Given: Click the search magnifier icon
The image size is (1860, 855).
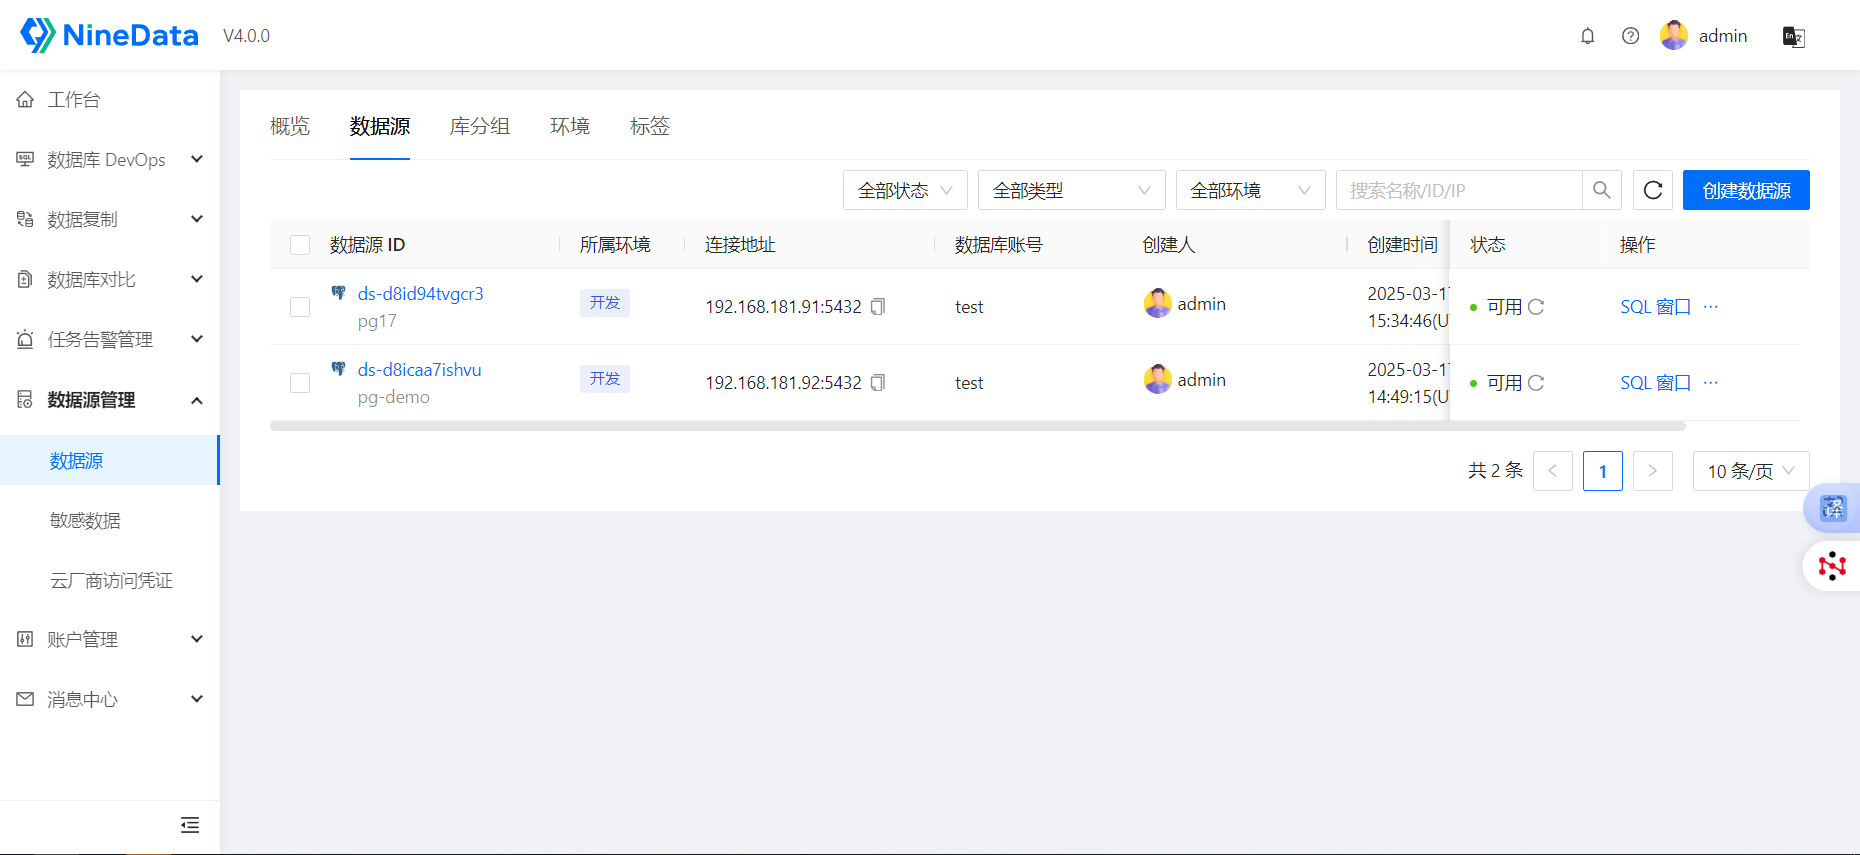Looking at the screenshot, I should pos(1602,190).
